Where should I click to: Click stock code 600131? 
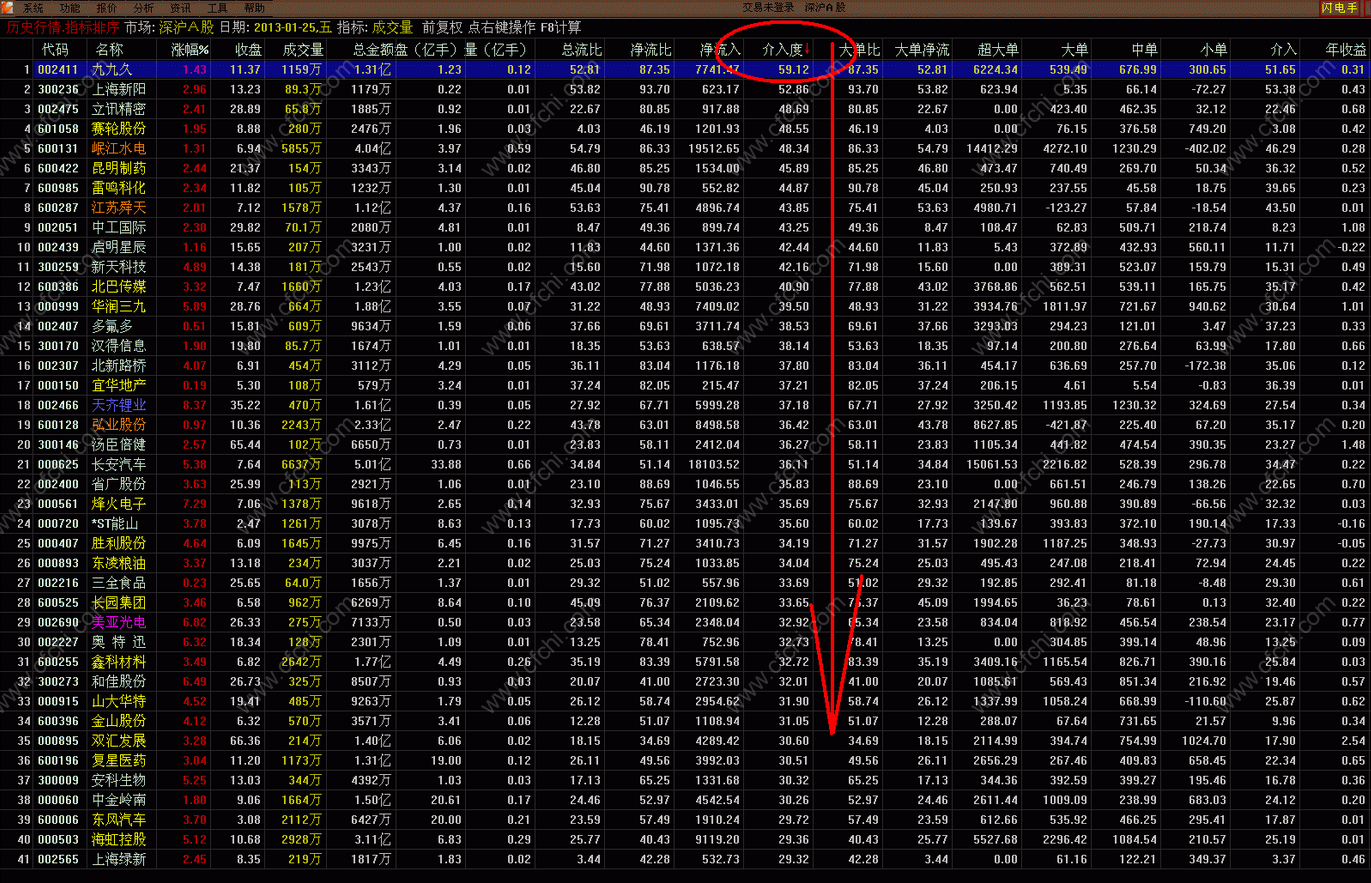[x=57, y=148]
